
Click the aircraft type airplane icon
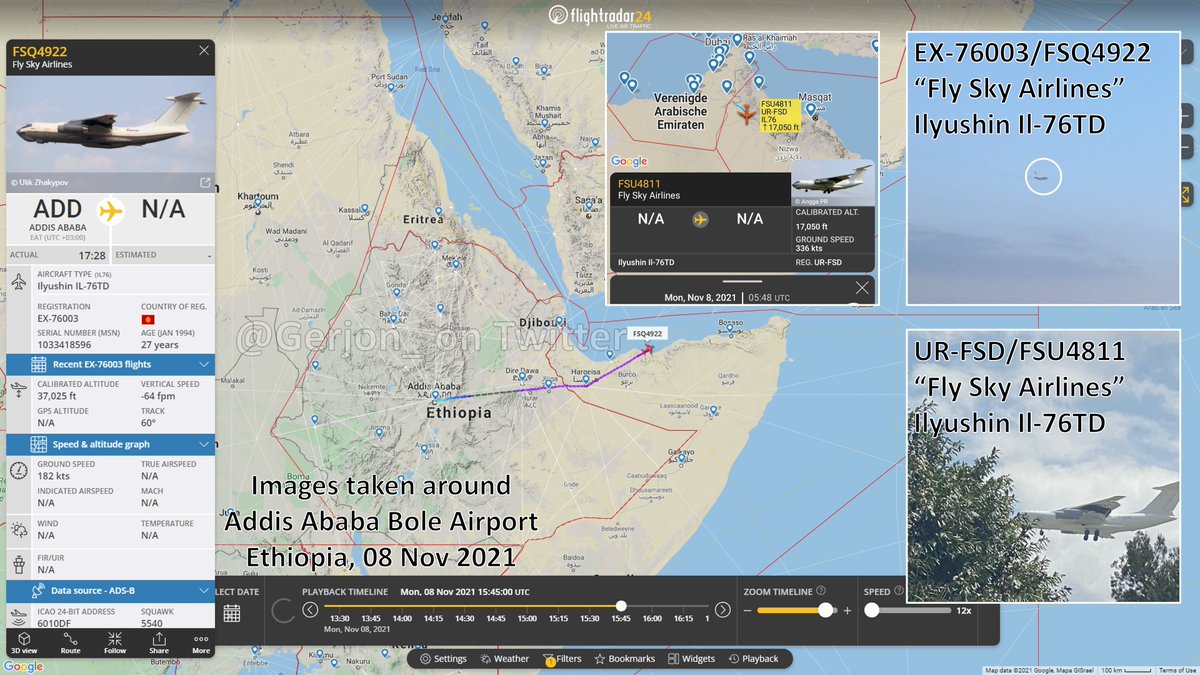pos(19,280)
